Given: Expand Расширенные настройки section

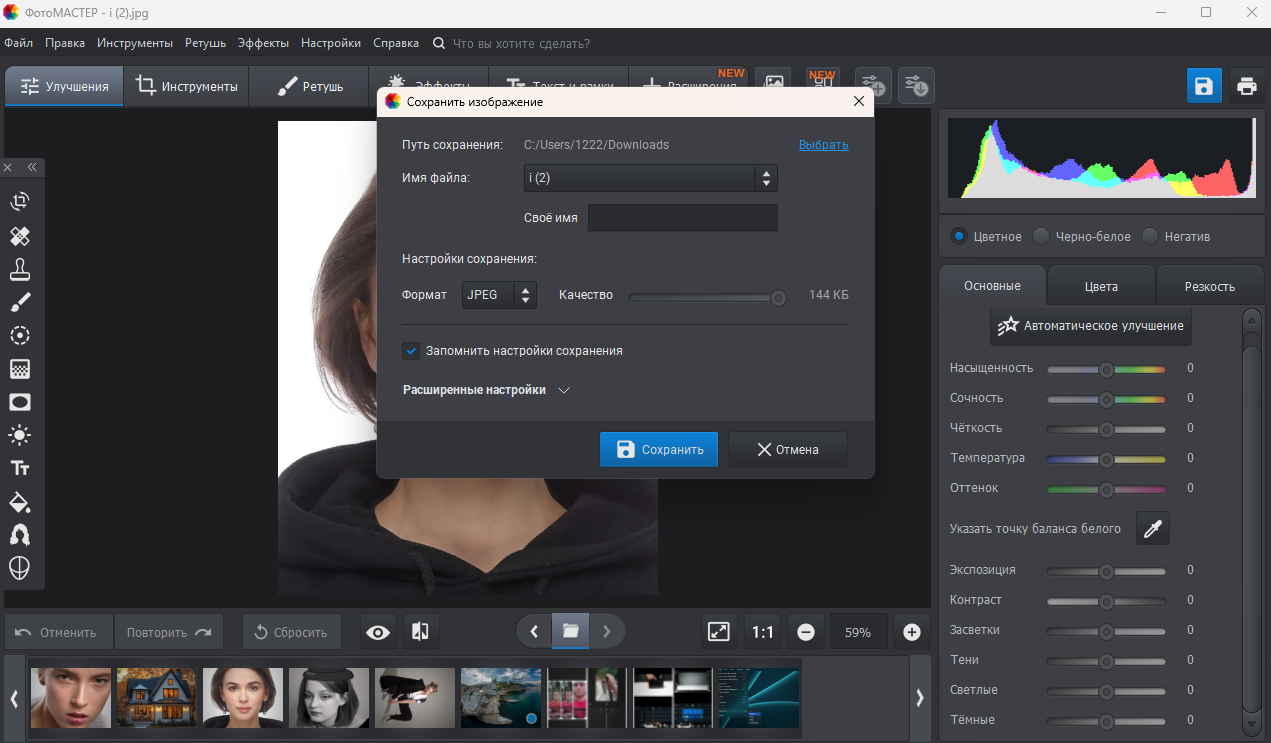Looking at the screenshot, I should [x=486, y=390].
